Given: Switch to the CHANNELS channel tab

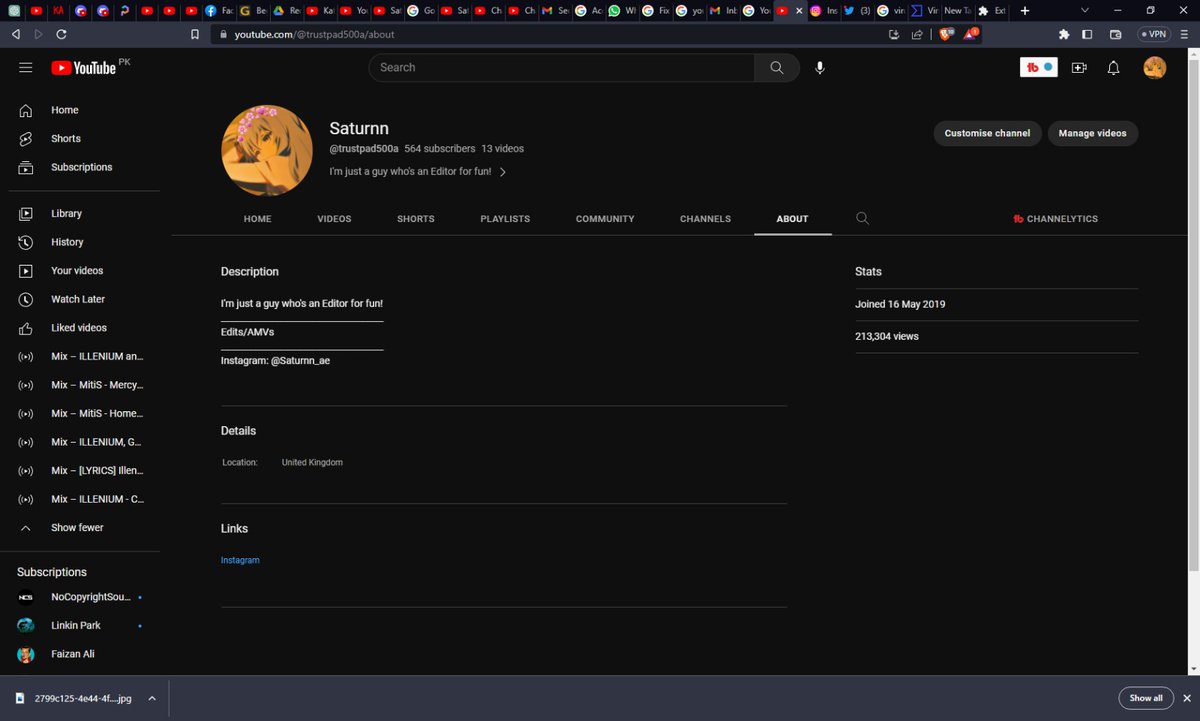Looking at the screenshot, I should pyautogui.click(x=705, y=219).
